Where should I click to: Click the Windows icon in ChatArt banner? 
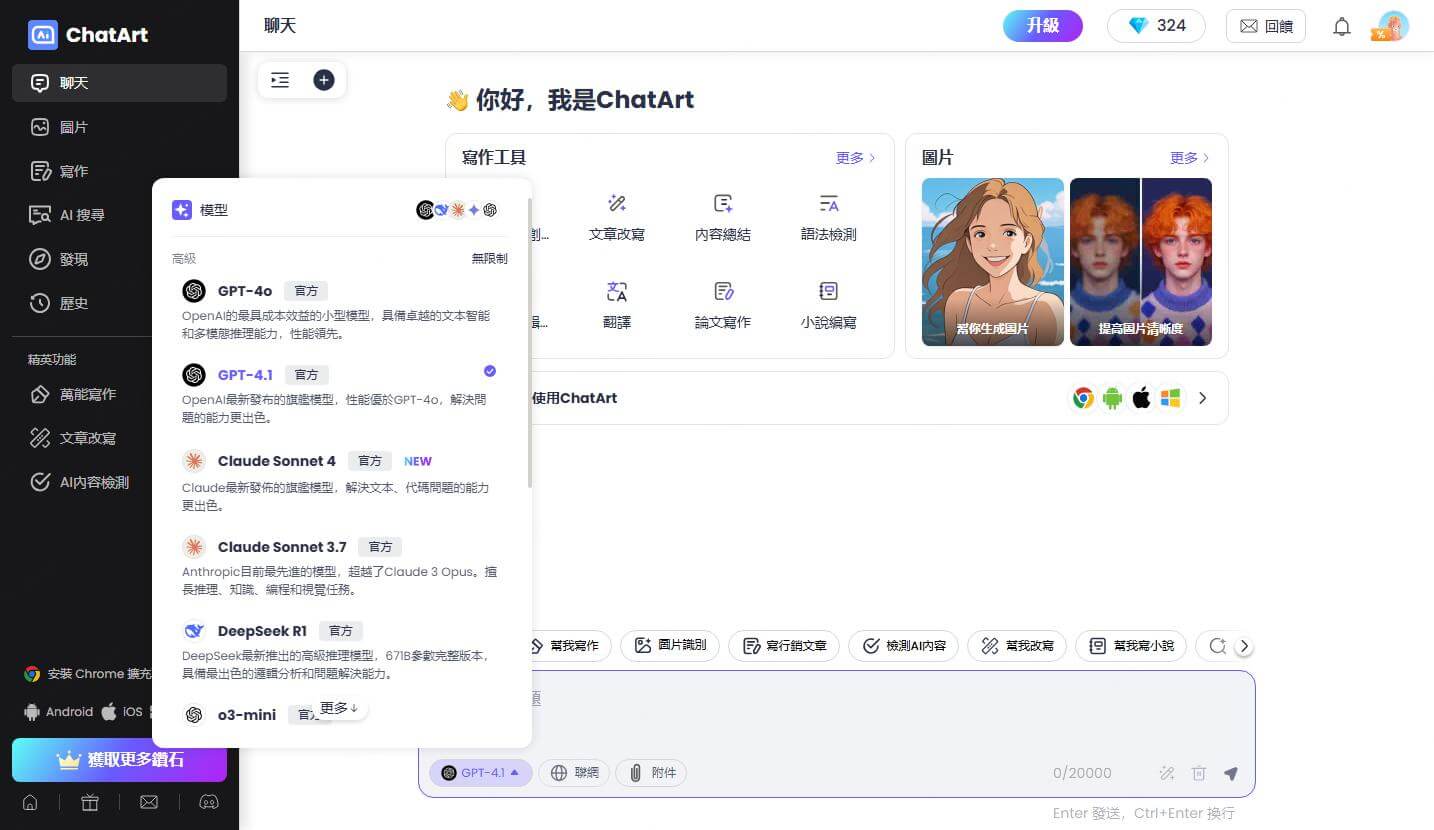coord(1170,398)
